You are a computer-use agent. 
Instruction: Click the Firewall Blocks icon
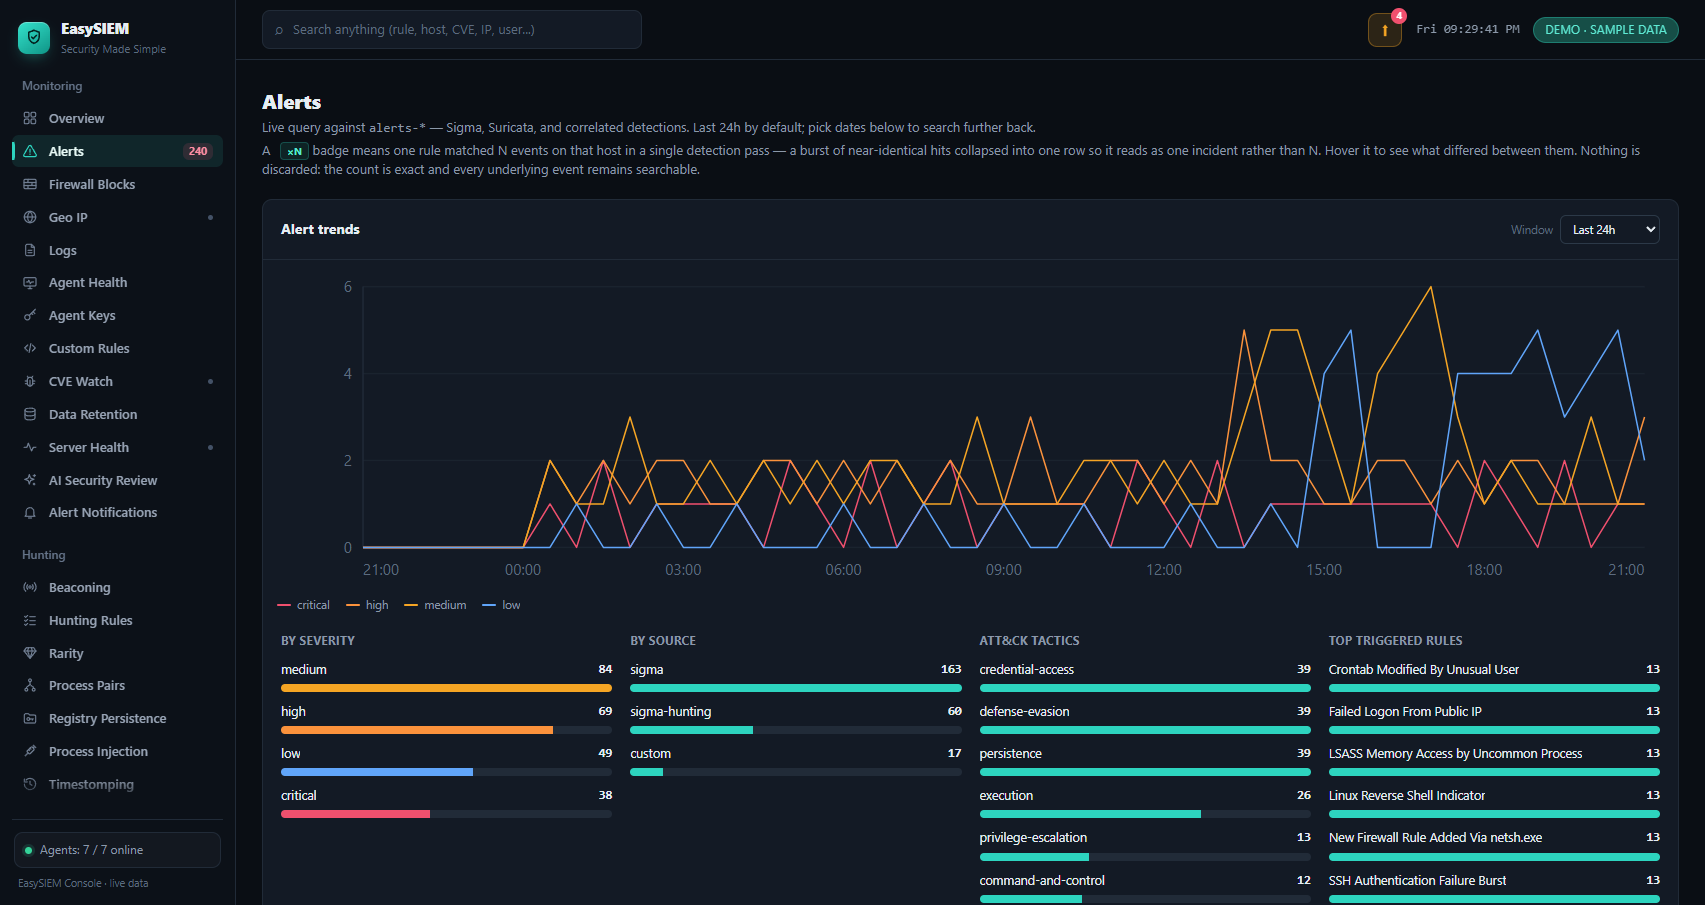pos(30,184)
